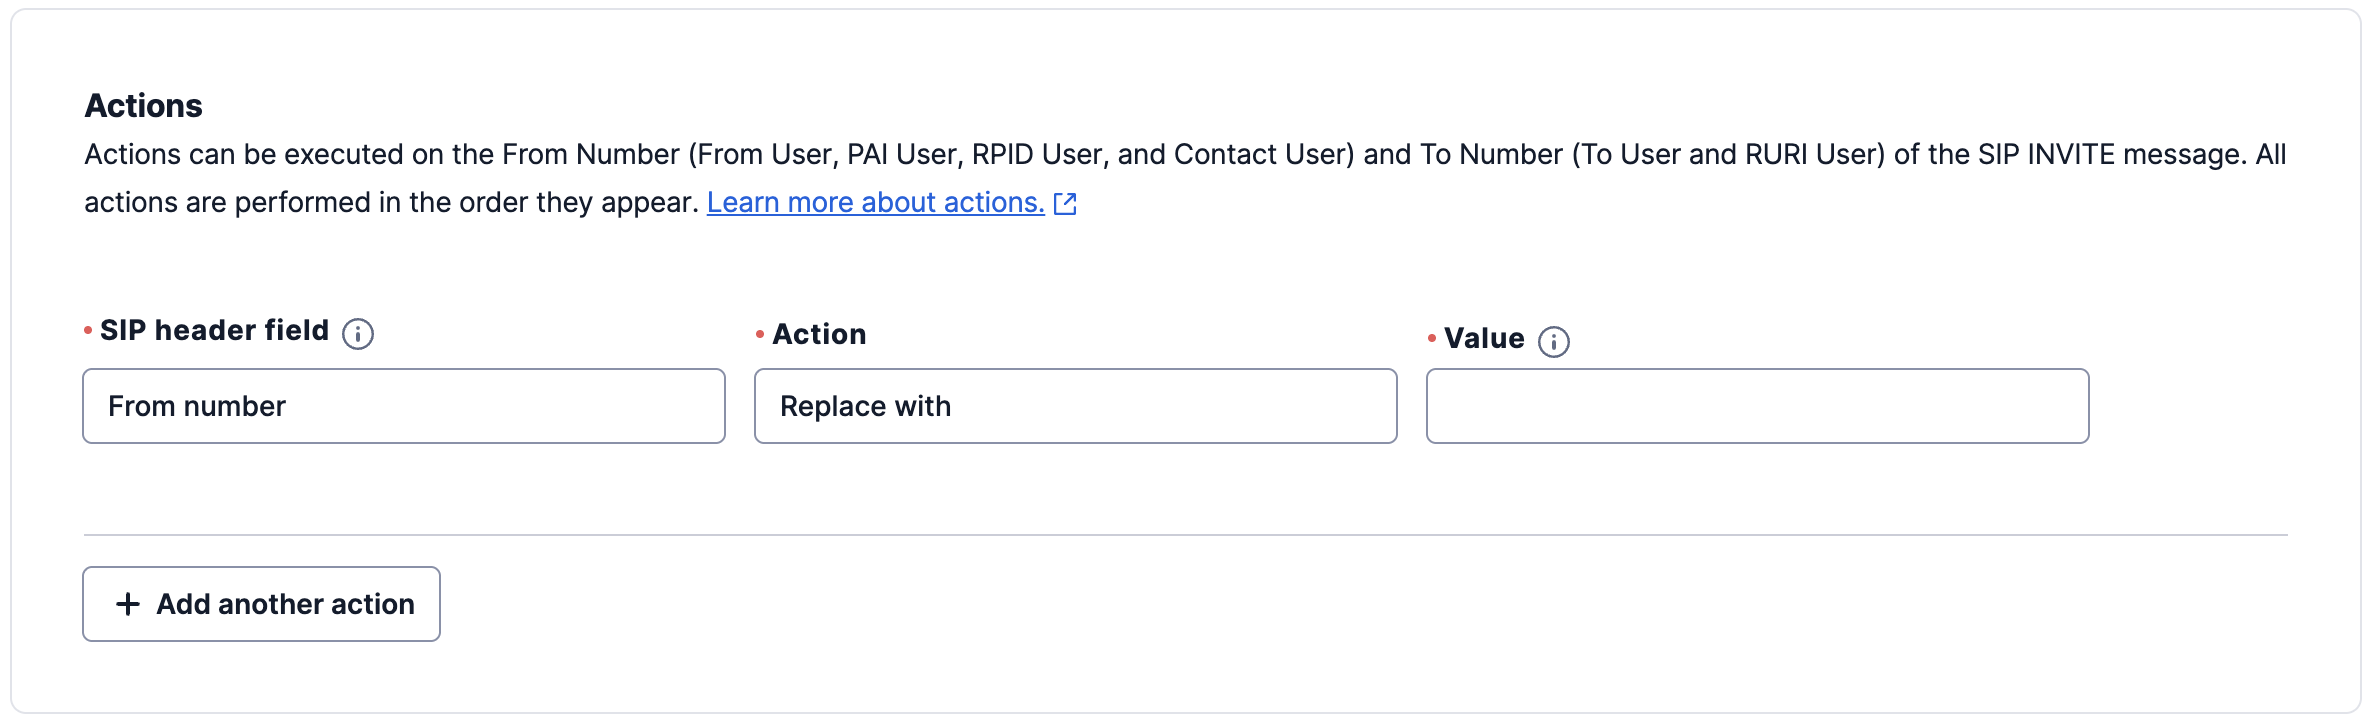Click the Value label text
Viewport: 2376px width, 724px height.
[x=1485, y=339]
